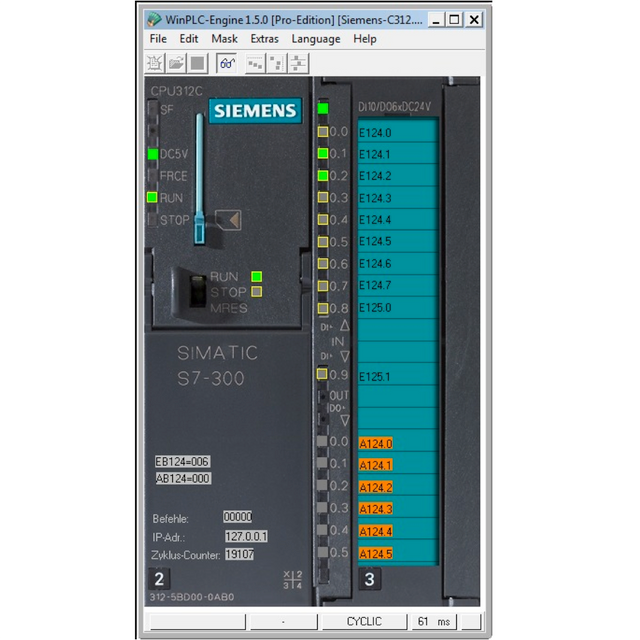Toggle the glasses monitor toolbar button
The height and width of the screenshot is (640, 640).
coord(227,63)
